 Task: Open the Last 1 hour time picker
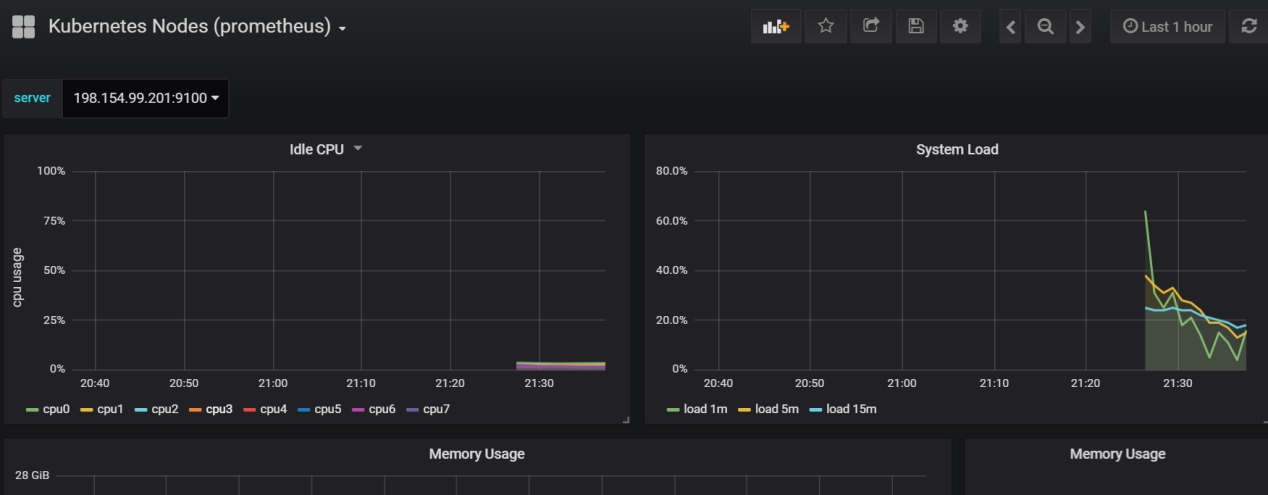pos(1168,27)
